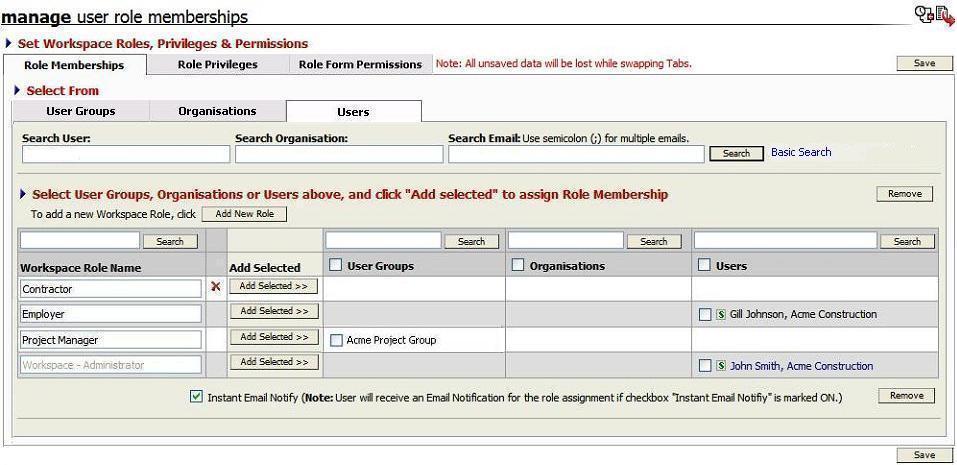The width and height of the screenshot is (957, 465).
Task: Switch to Role Memberships tab
Action: click(x=74, y=65)
